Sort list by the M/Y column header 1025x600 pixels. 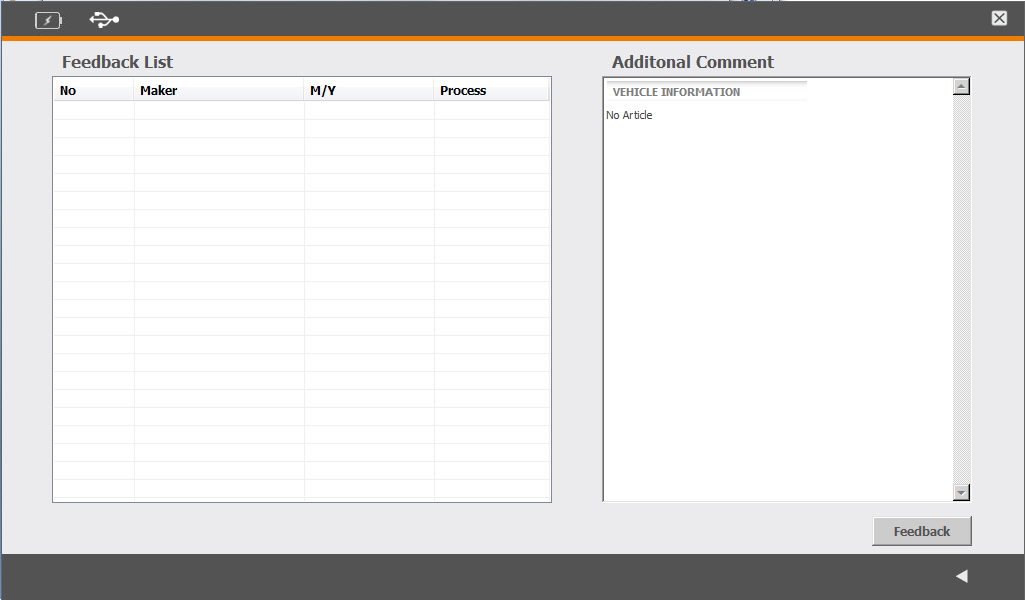368,91
